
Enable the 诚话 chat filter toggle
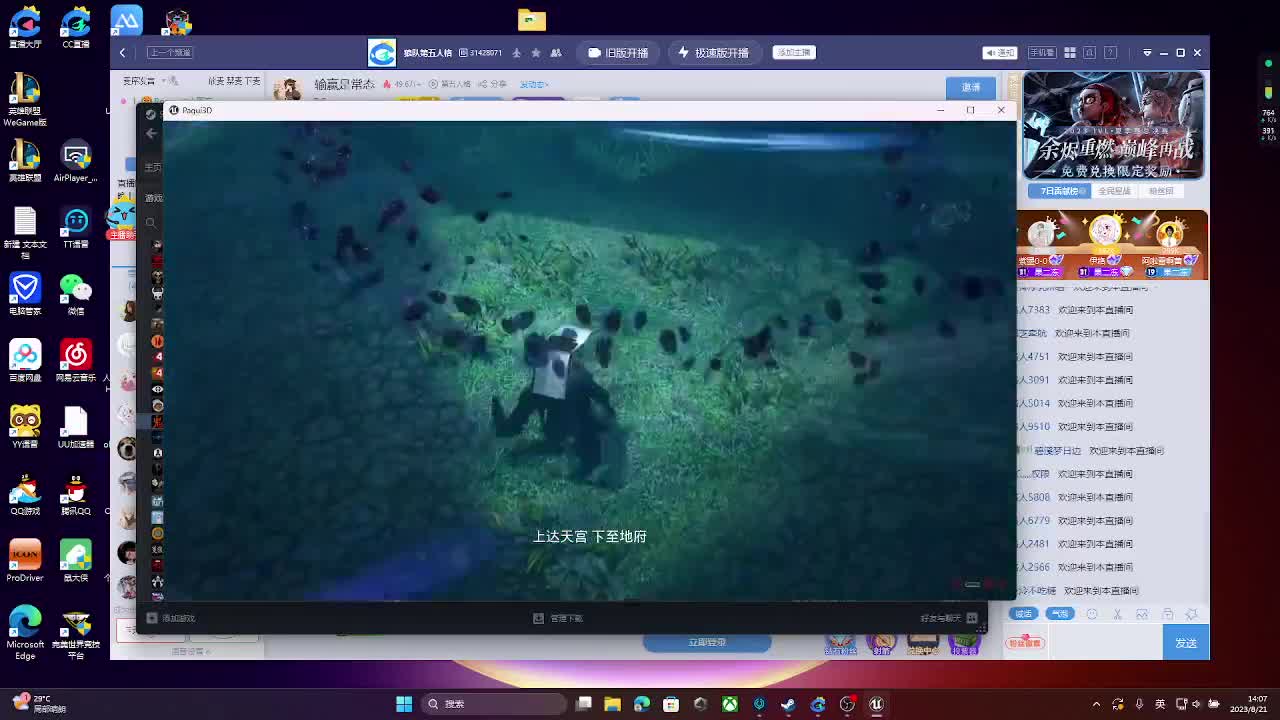(x=1023, y=614)
